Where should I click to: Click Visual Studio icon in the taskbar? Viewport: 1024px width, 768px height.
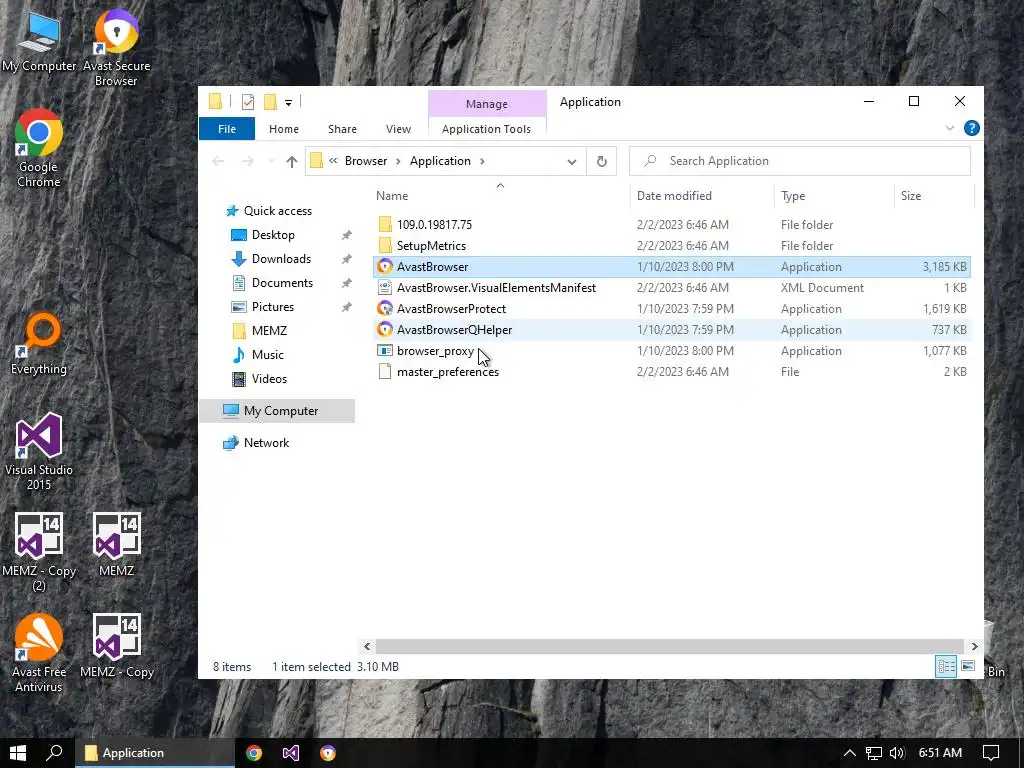tap(291, 753)
